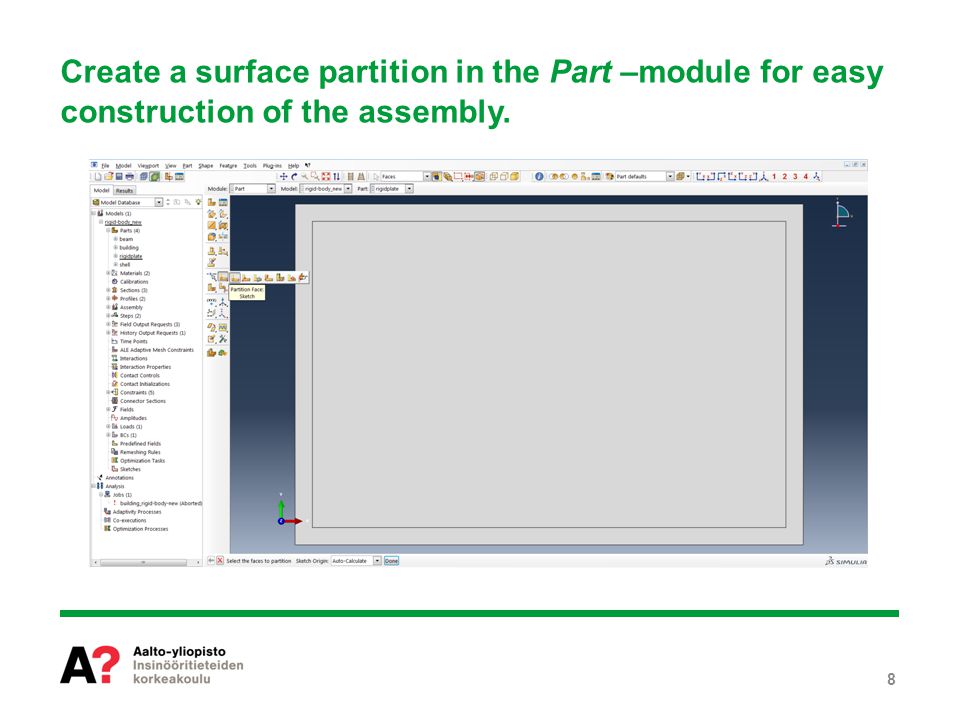The height and width of the screenshot is (720, 960).
Task: Click the last icon in the partition flyout
Action: click(302, 277)
